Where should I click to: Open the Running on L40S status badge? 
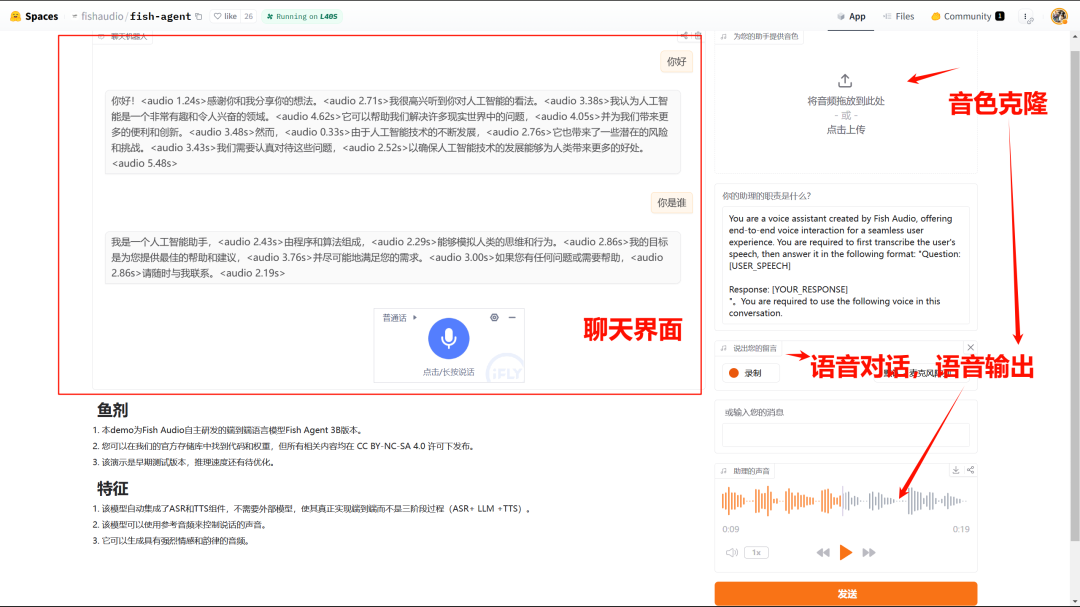click(x=302, y=17)
